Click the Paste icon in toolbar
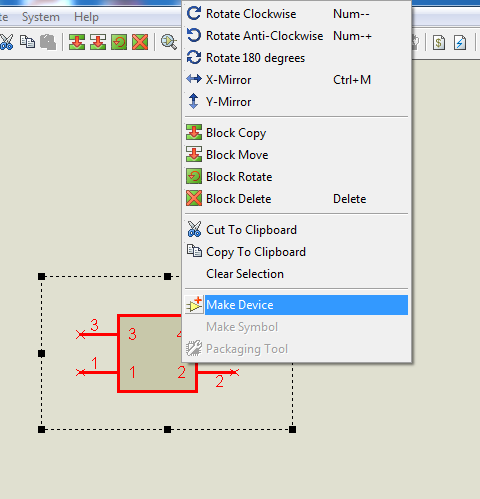This screenshot has width=480, height=499. tap(48, 42)
